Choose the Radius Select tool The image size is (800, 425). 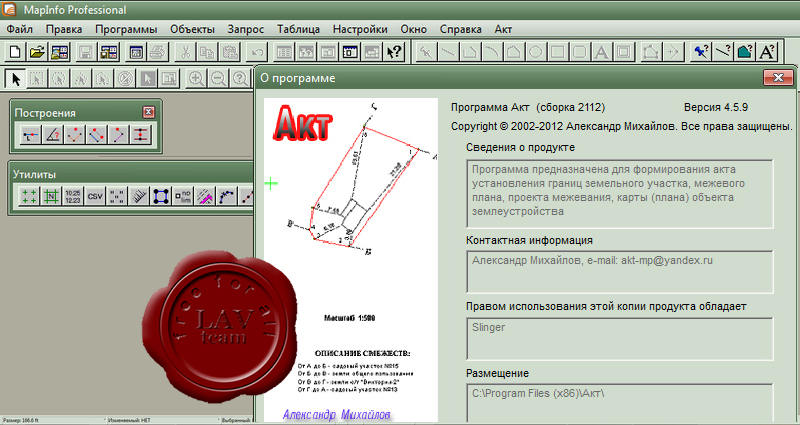pos(59,79)
